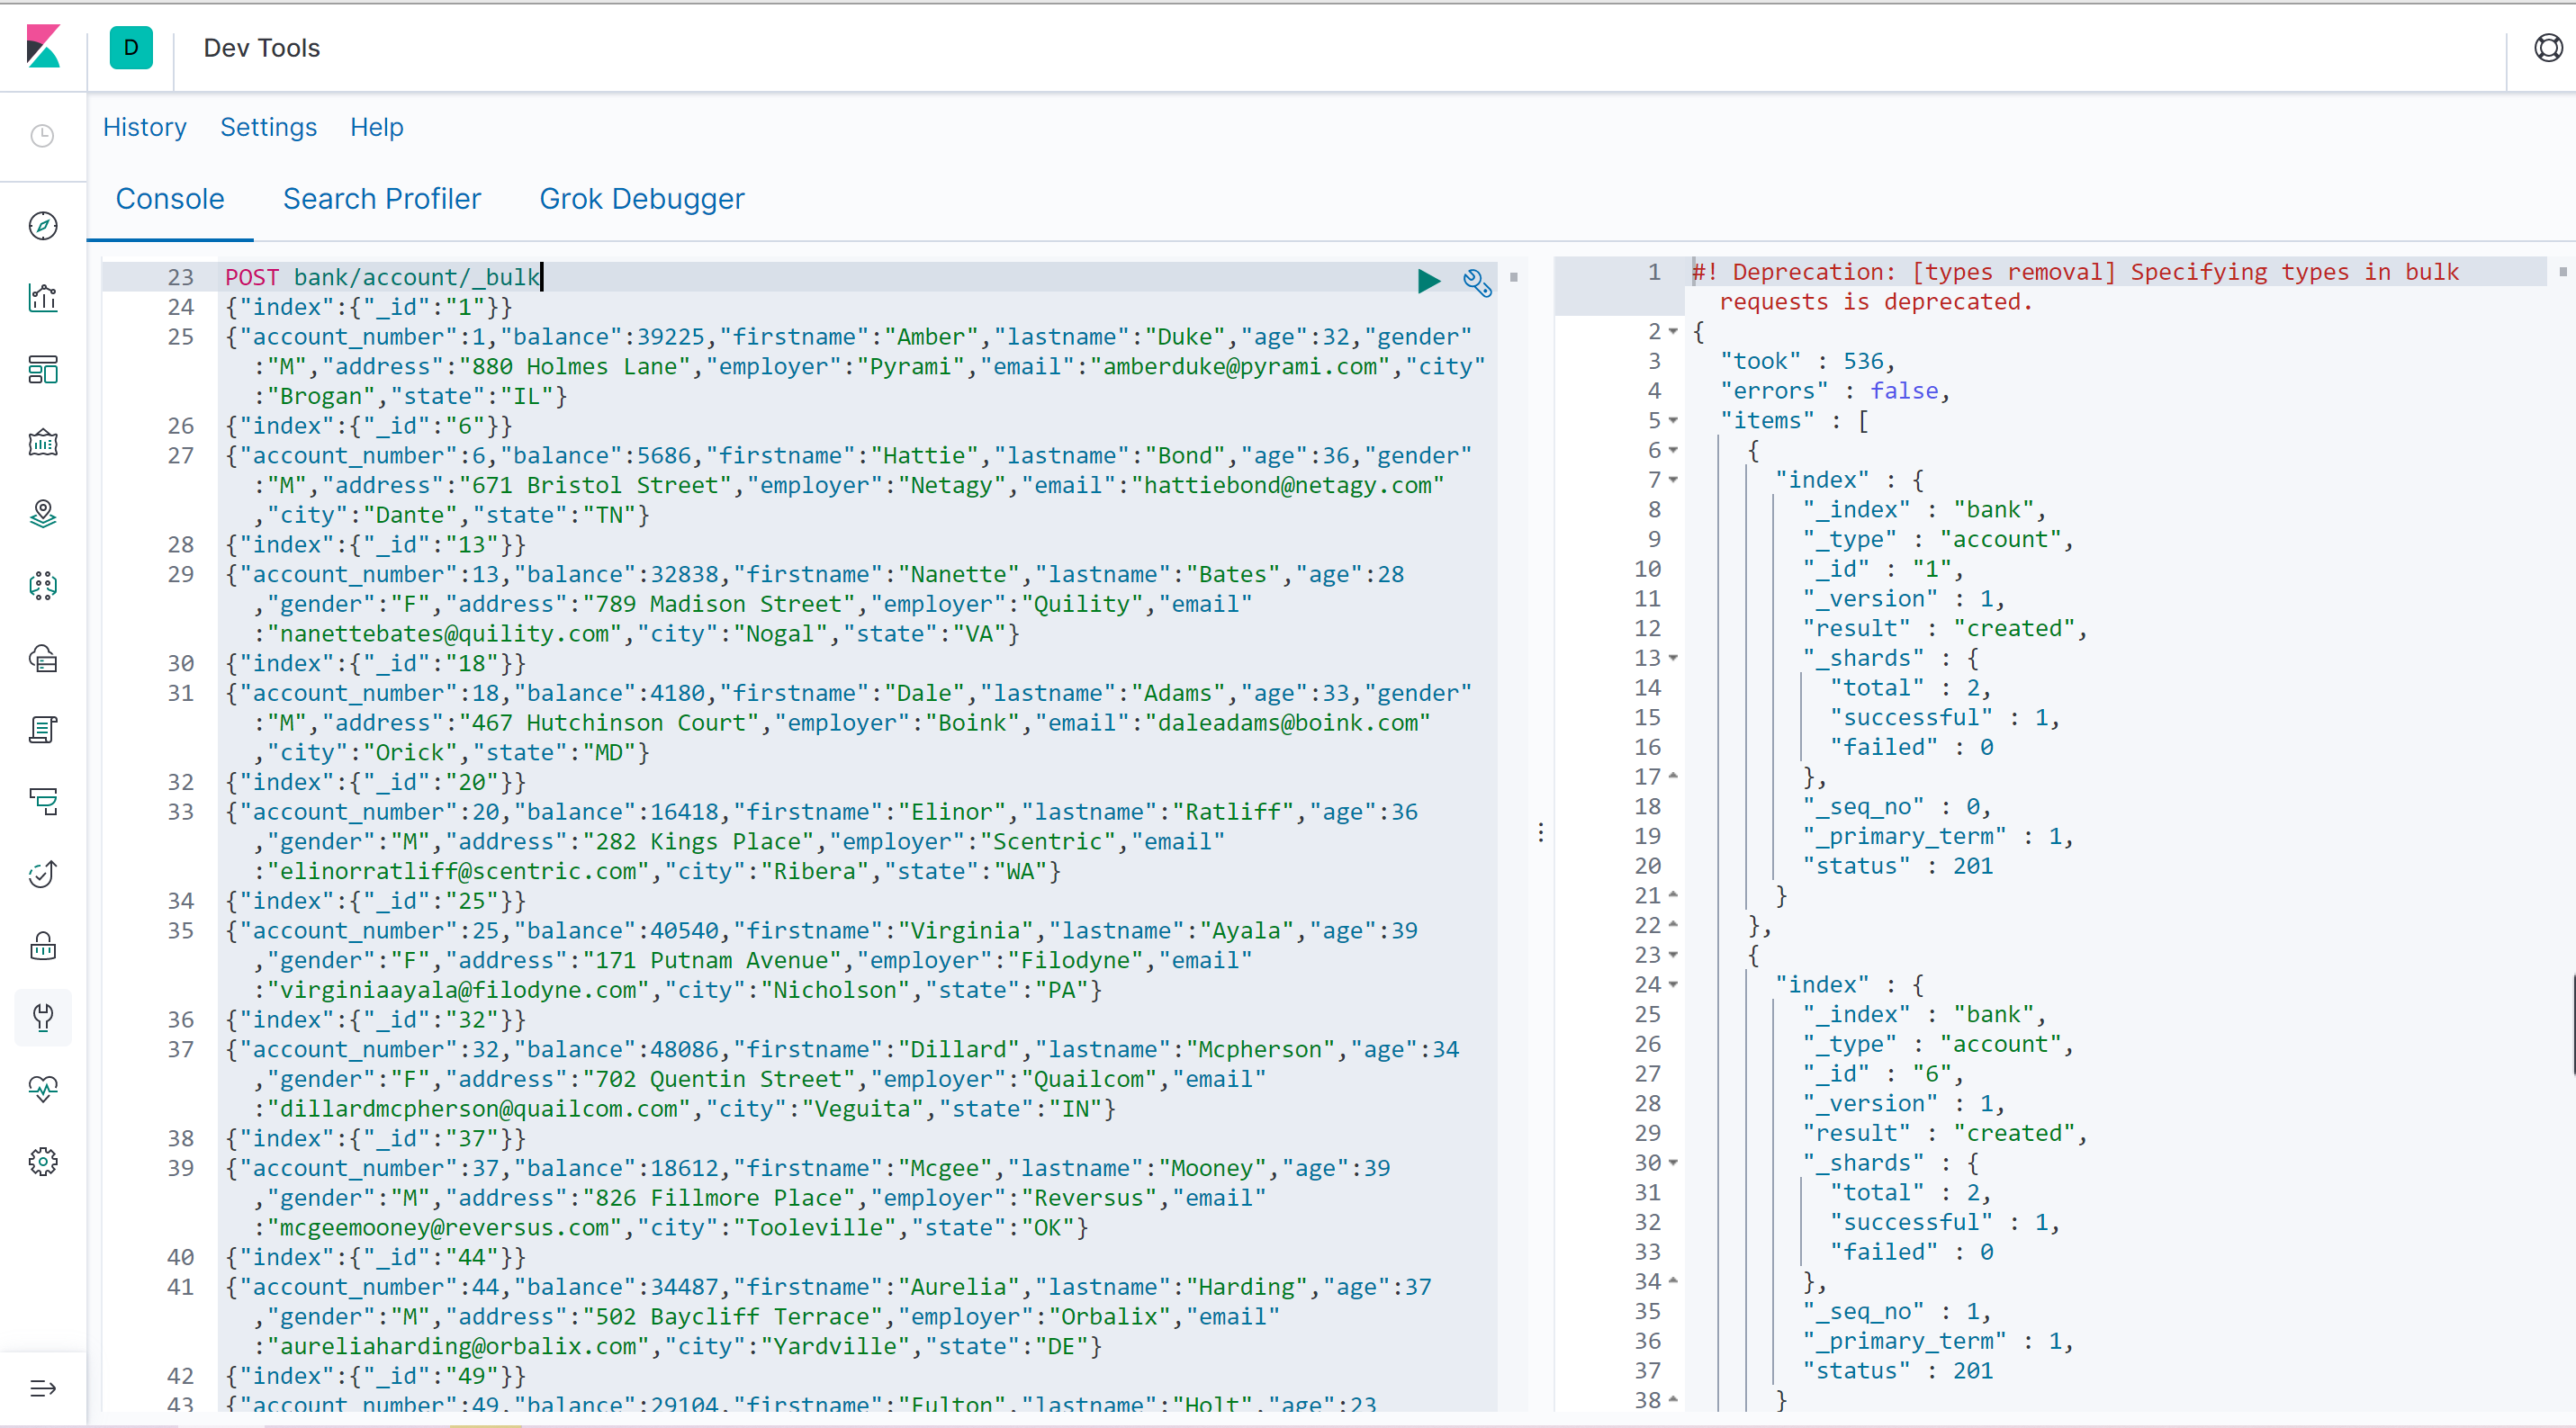This screenshot has width=2576, height=1428.
Task: Collapse response line 2 root object
Action: coord(1674,331)
